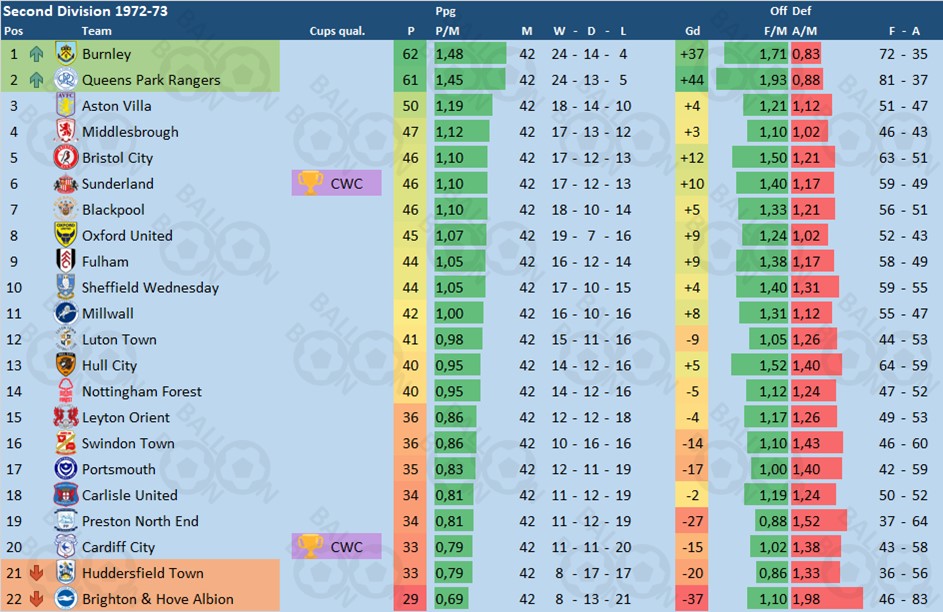
Task: Select the Team column header
Action: [96, 31]
